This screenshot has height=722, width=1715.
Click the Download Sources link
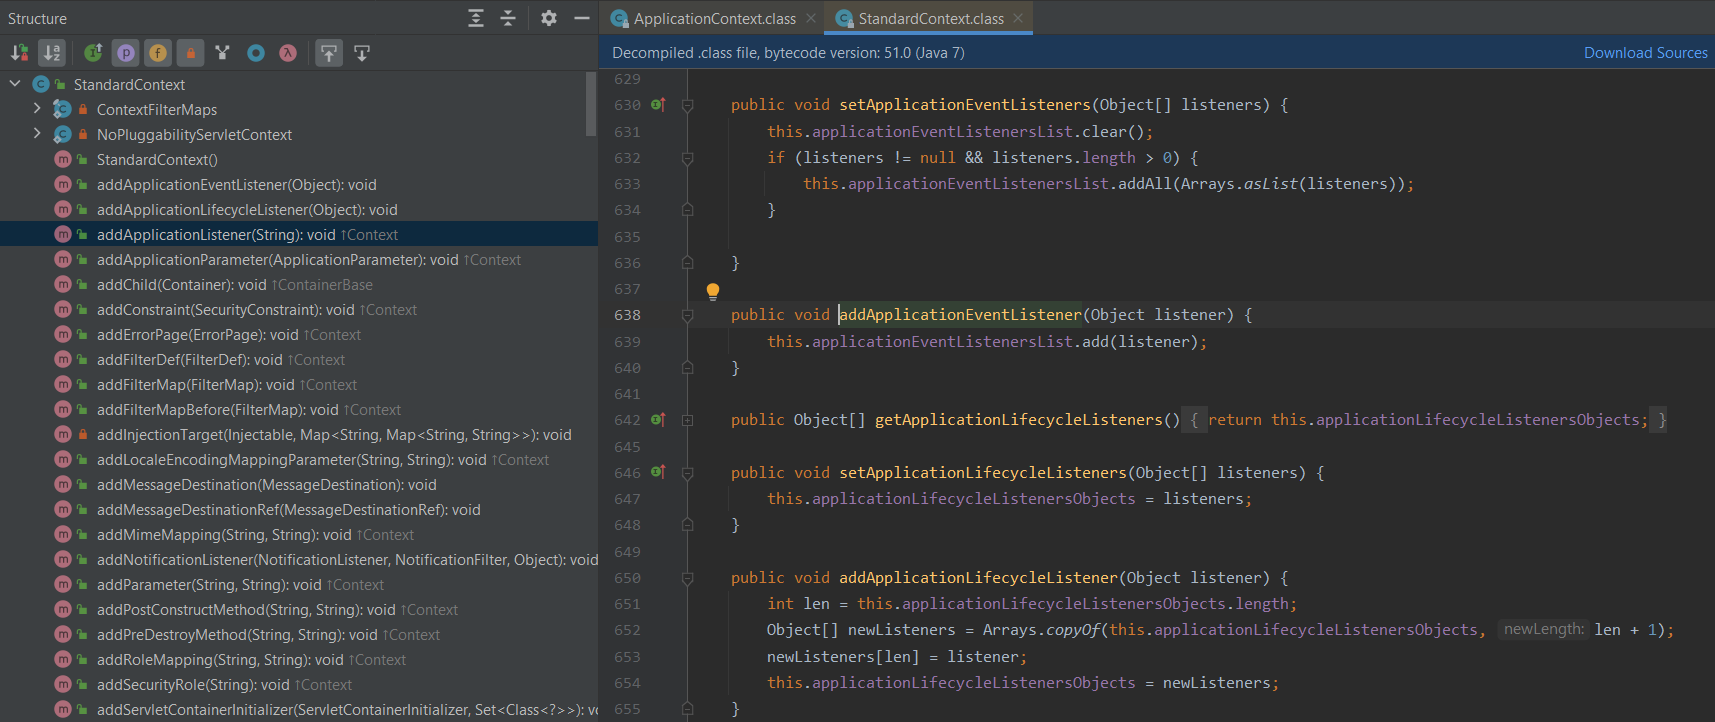[x=1645, y=52]
